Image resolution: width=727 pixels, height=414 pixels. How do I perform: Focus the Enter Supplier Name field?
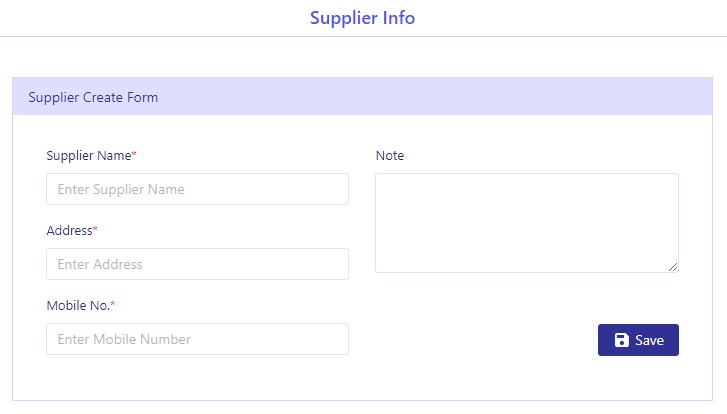click(198, 189)
